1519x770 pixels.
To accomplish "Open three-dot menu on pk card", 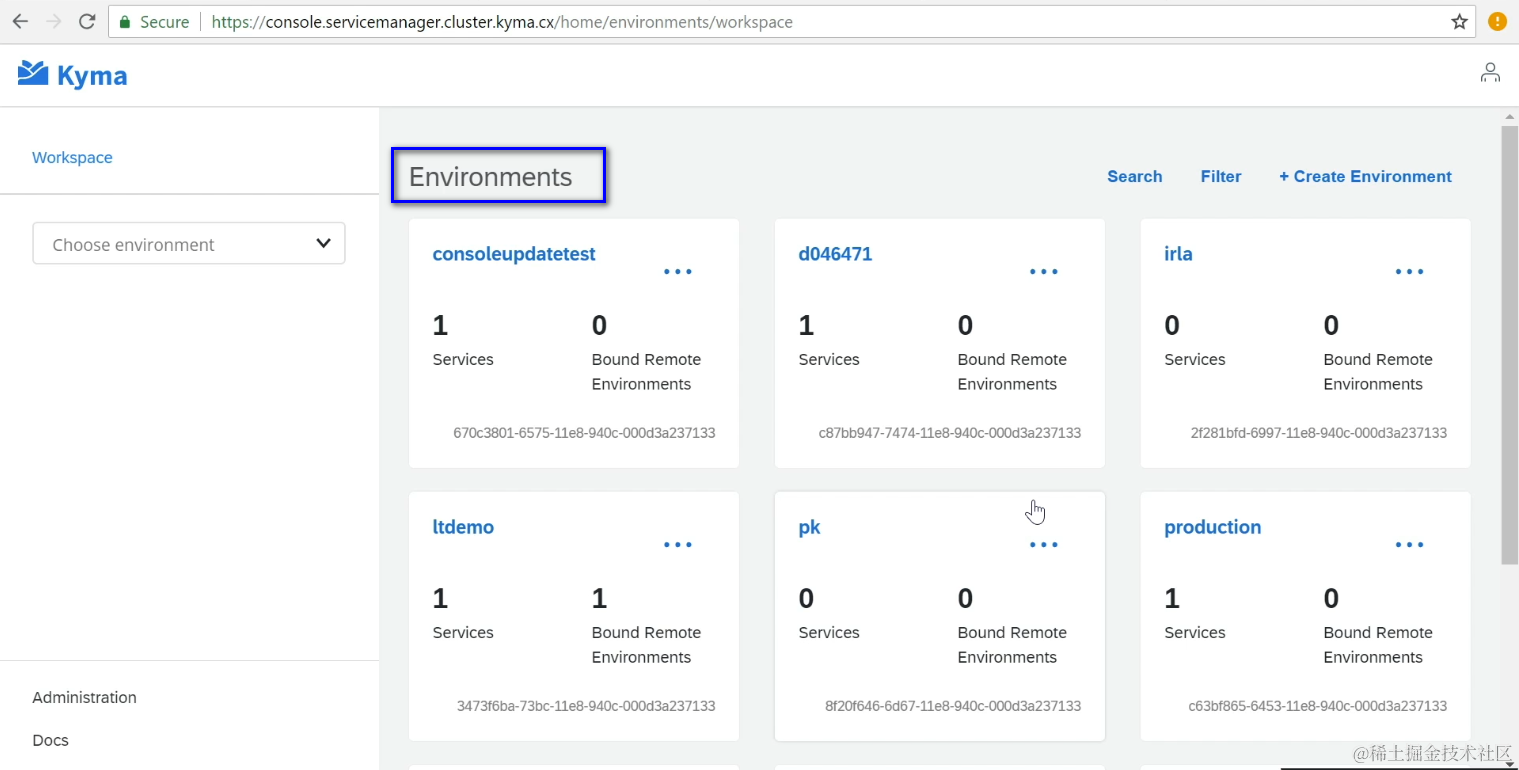I will 1044,545.
